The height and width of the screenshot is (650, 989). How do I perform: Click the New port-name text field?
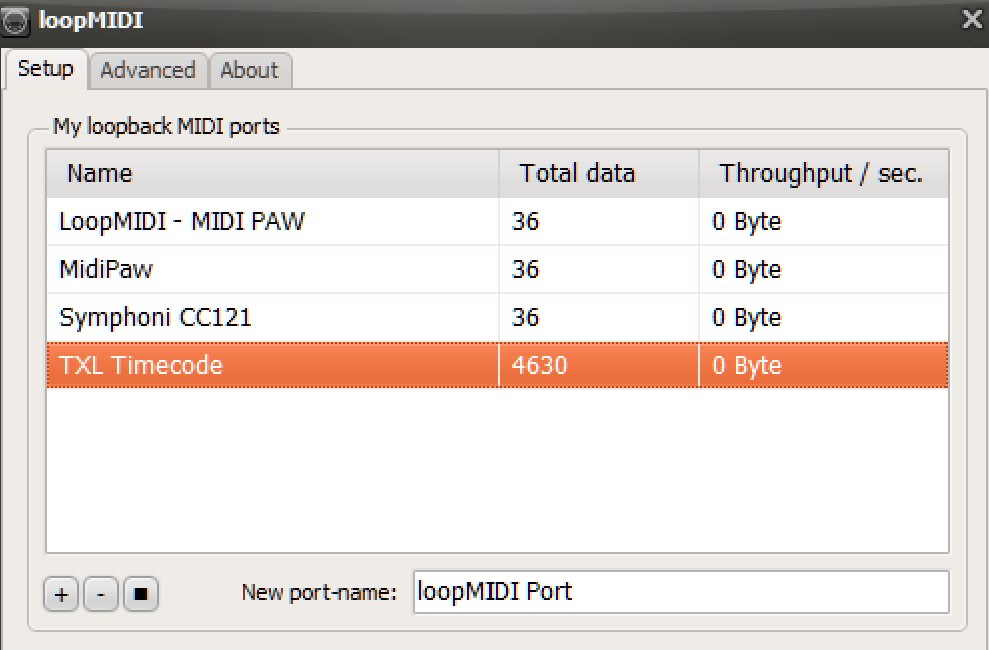(680, 591)
